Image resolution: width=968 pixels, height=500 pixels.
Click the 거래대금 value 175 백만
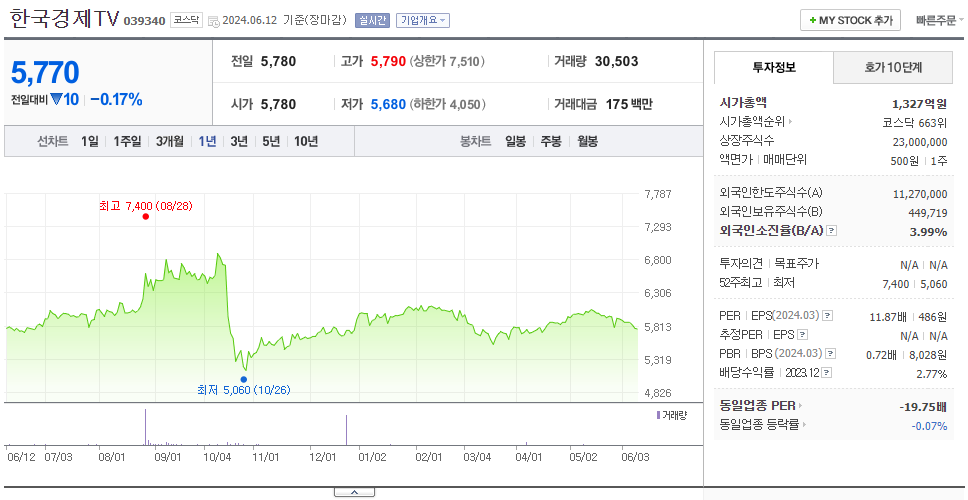click(x=629, y=104)
